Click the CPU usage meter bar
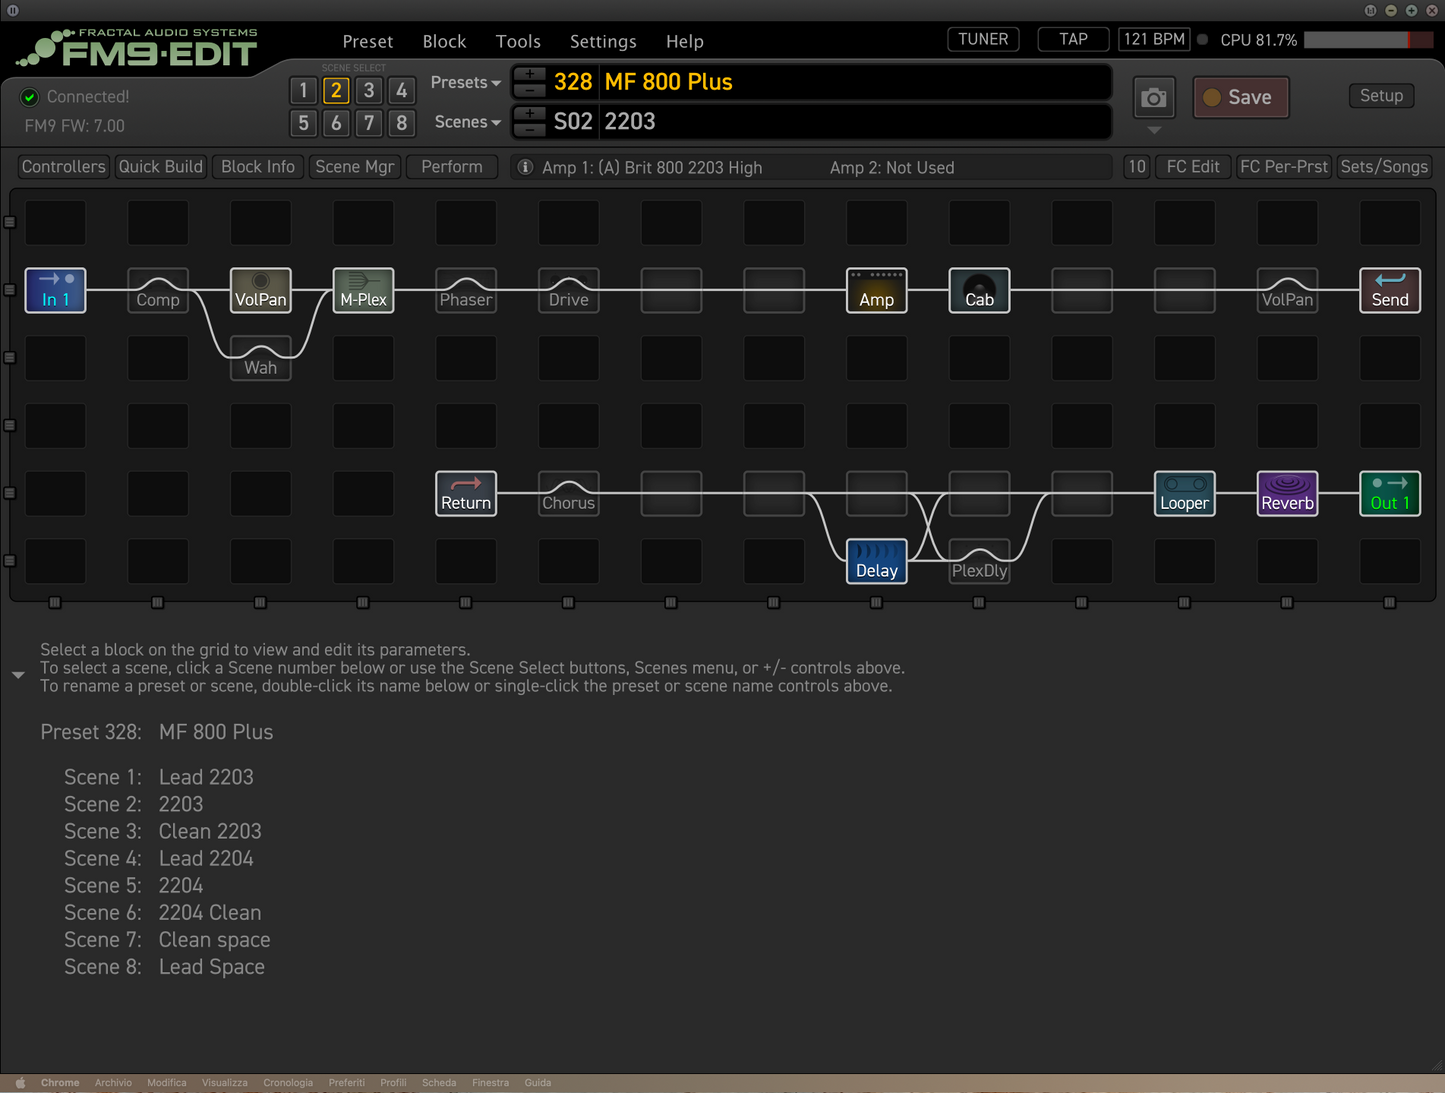The image size is (1445, 1093). 1368,40
